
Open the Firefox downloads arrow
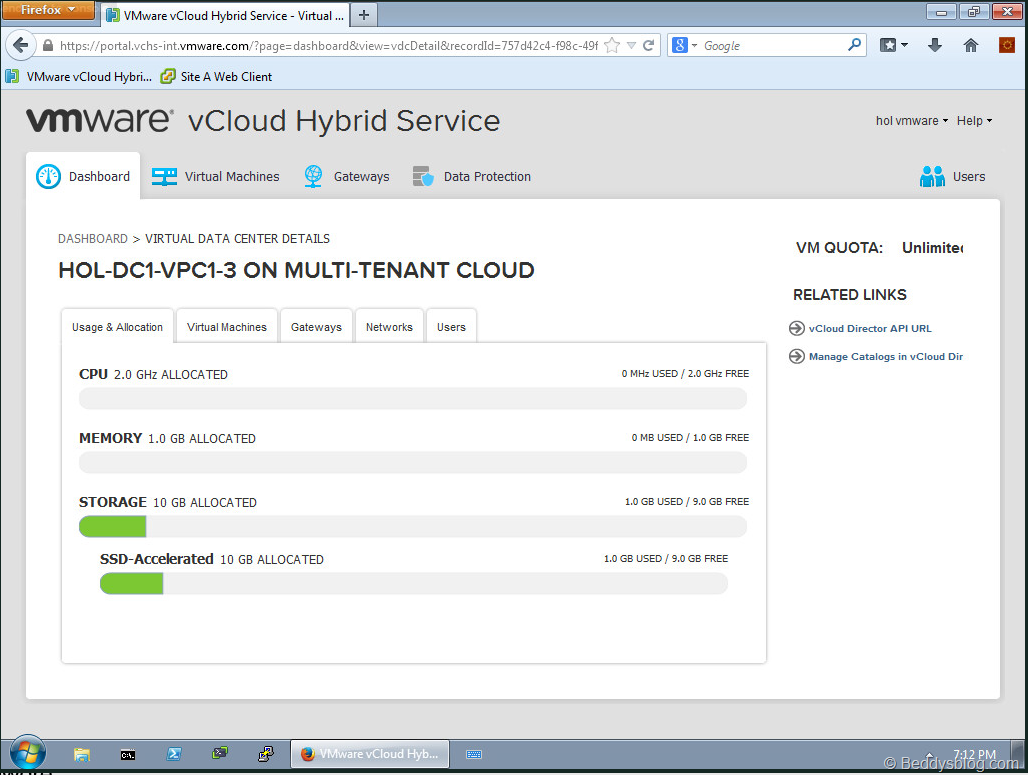coord(935,45)
